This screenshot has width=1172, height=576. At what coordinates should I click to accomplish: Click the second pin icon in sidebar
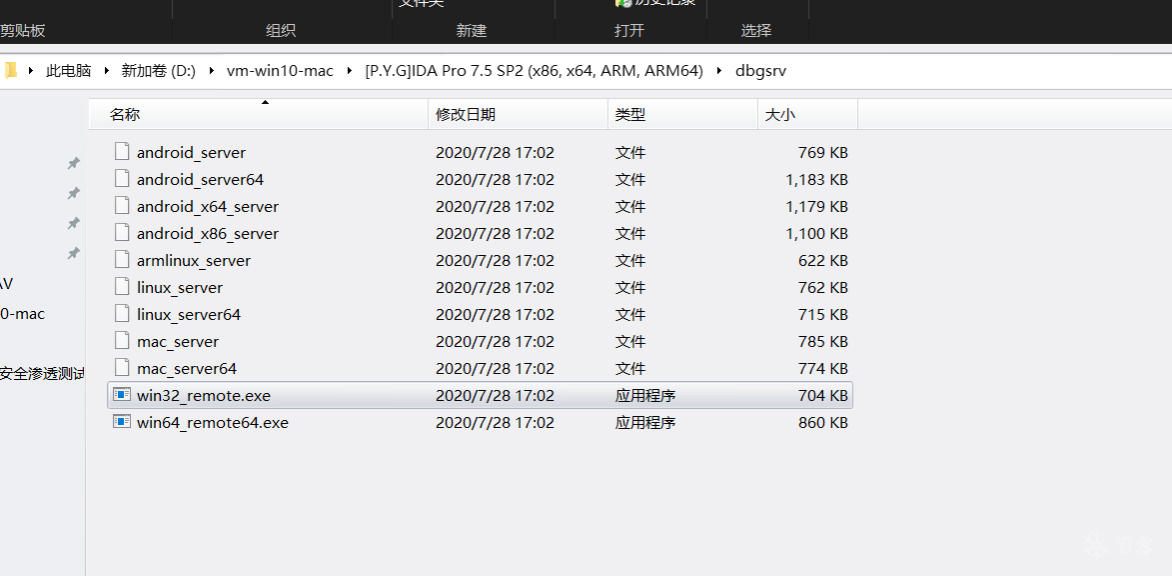73,193
